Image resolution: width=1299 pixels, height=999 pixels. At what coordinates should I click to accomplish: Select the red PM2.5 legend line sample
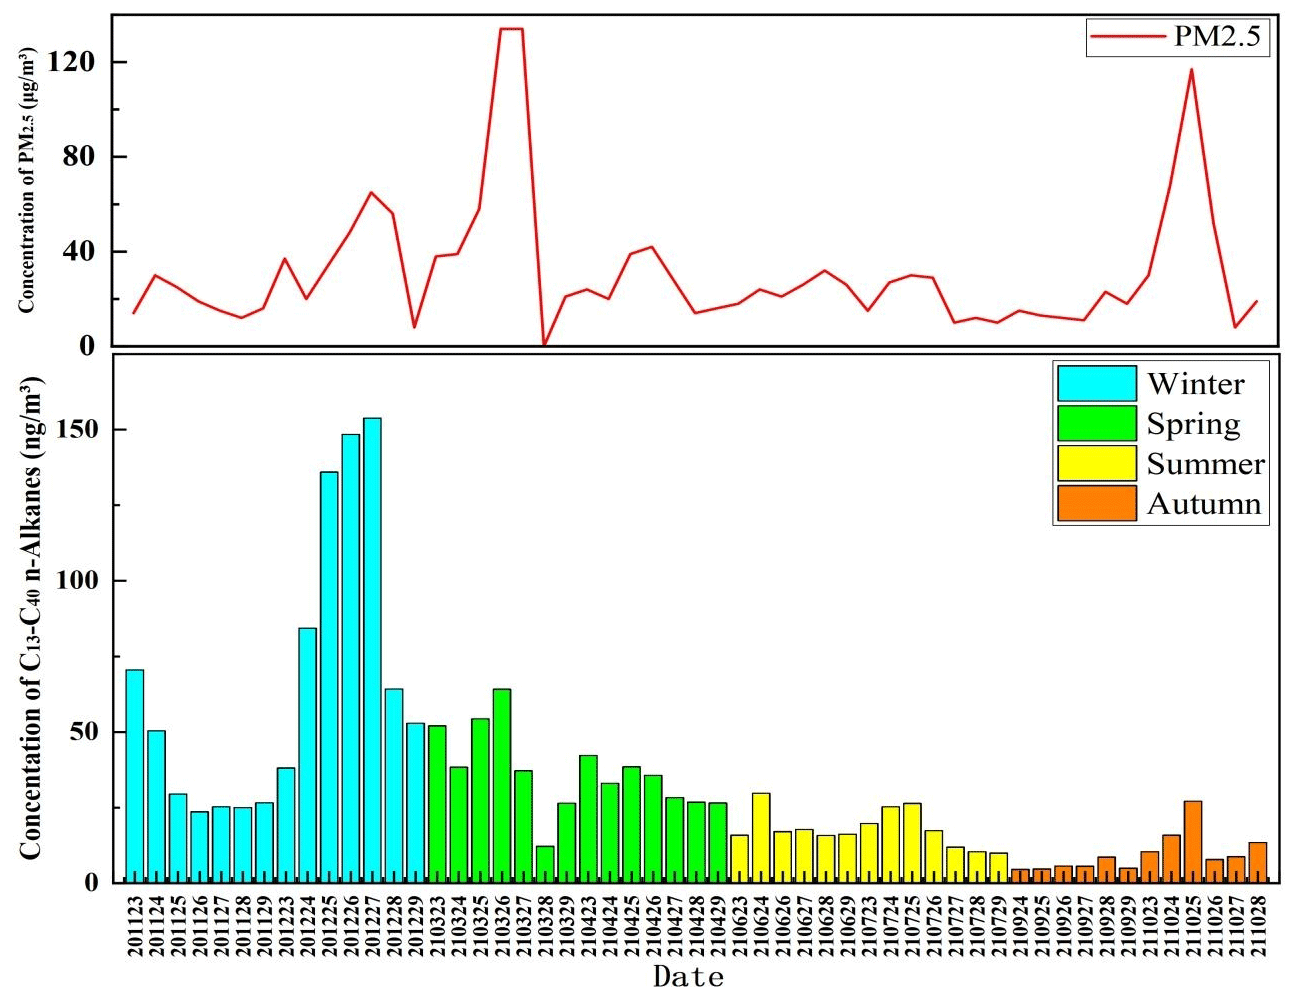(x=1128, y=39)
